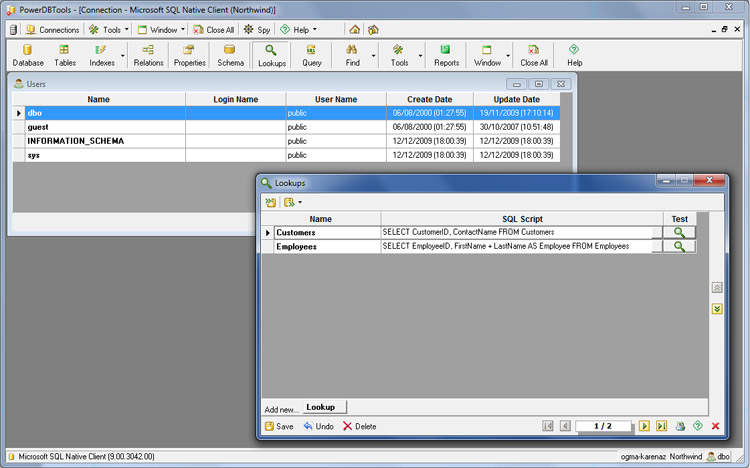Expand the Indexes dropdown arrow
Image resolution: width=750 pixels, height=468 pixels.
(123, 55)
